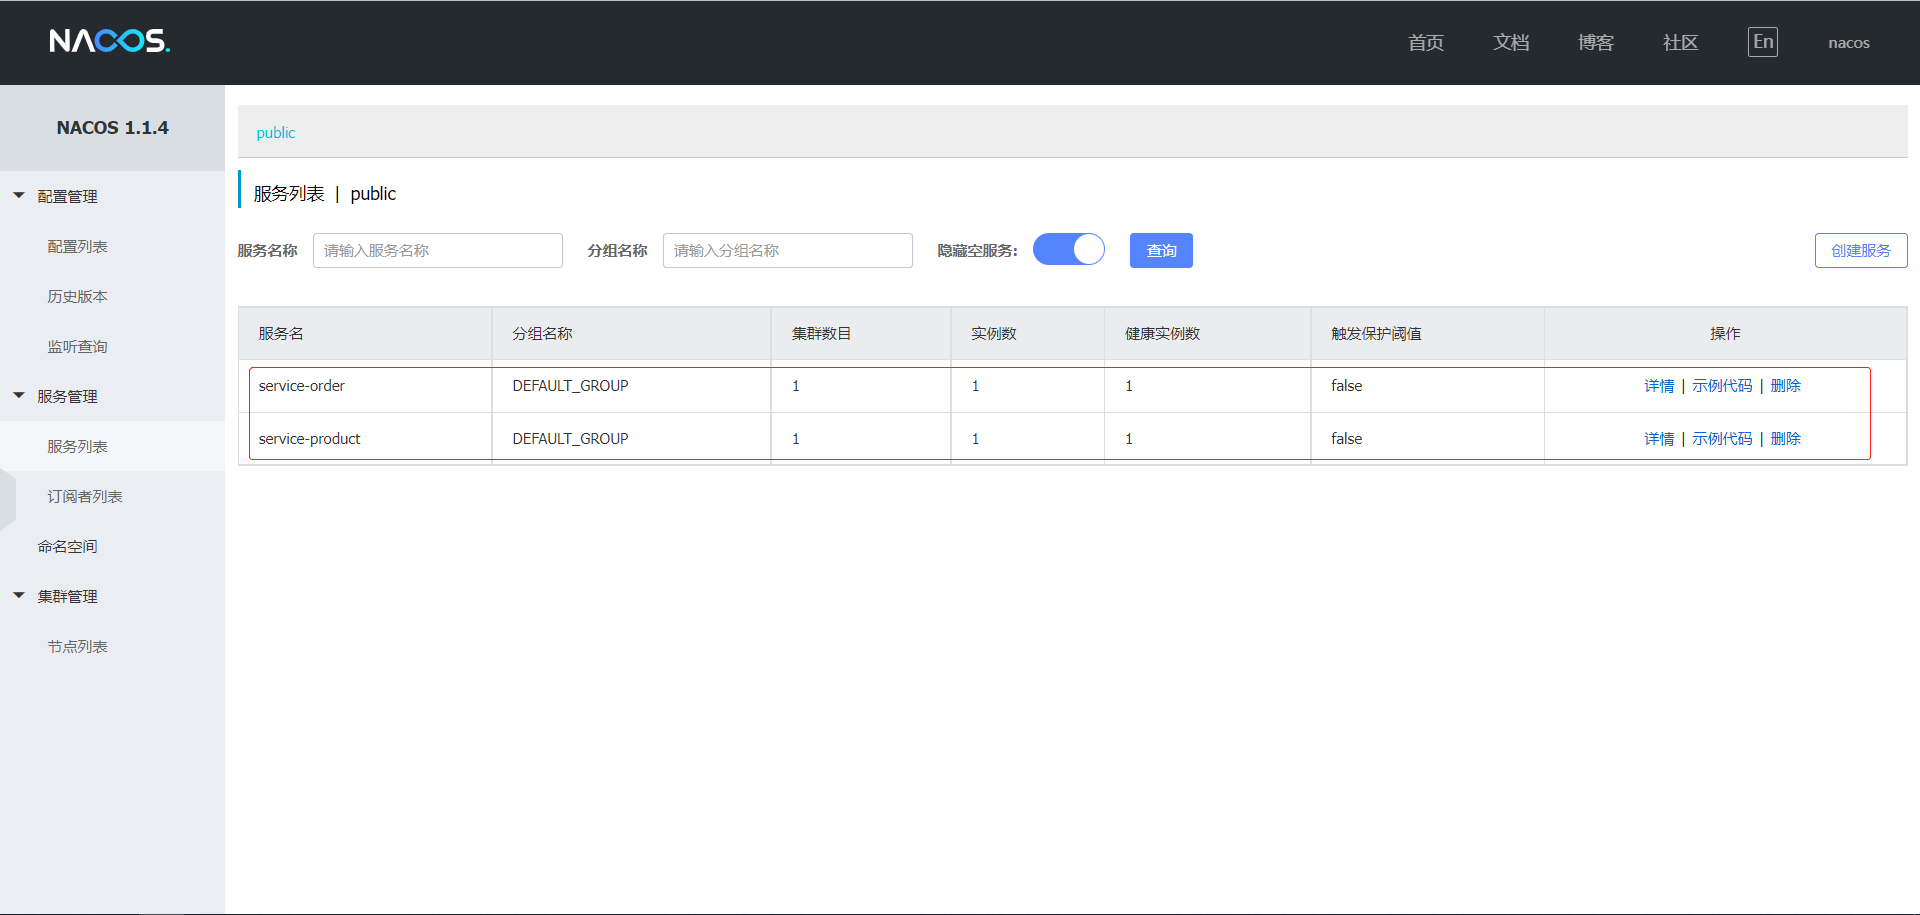Screen dimensions: 1920x915
Task: Open 详情 for service-product
Action: [x=1659, y=439]
